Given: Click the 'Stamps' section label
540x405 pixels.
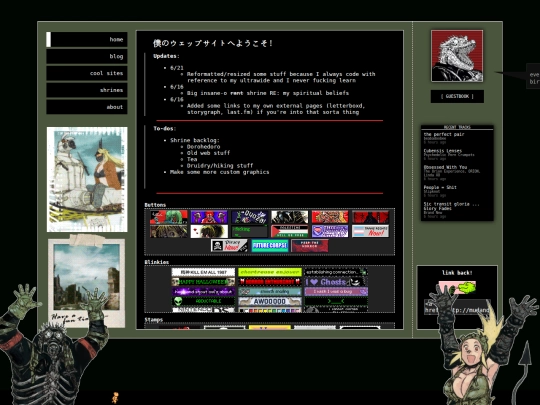Looking at the screenshot, I should [154, 320].
